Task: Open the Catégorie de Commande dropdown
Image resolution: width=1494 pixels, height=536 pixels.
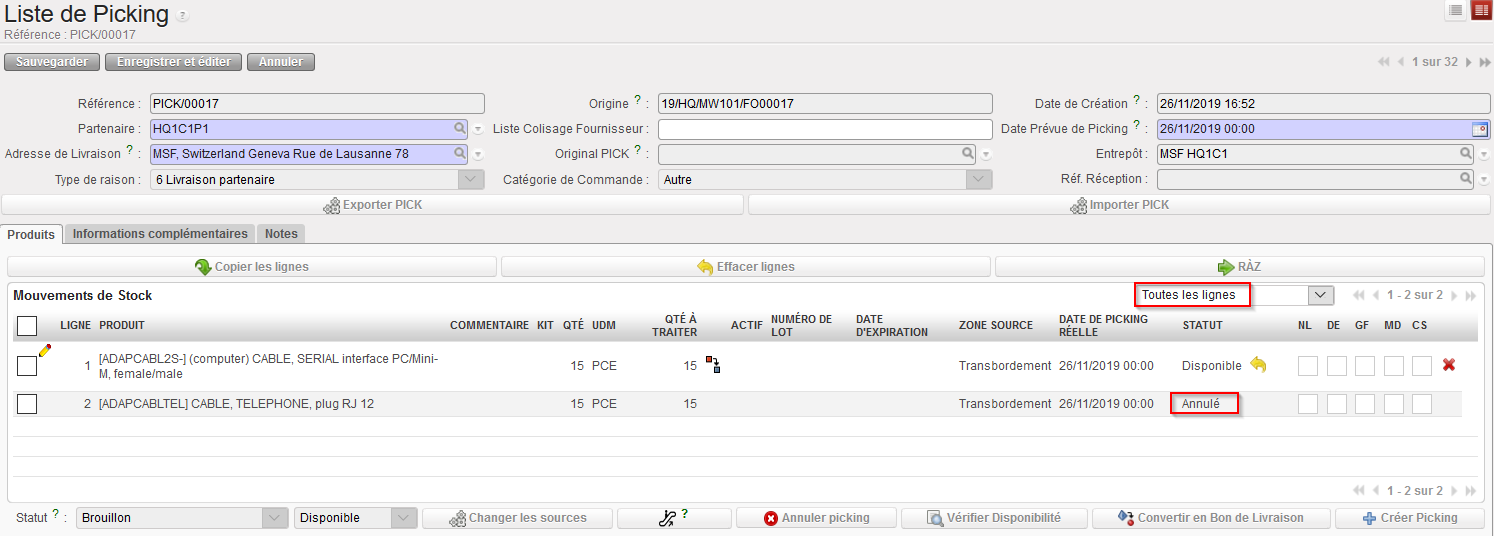Action: [979, 180]
